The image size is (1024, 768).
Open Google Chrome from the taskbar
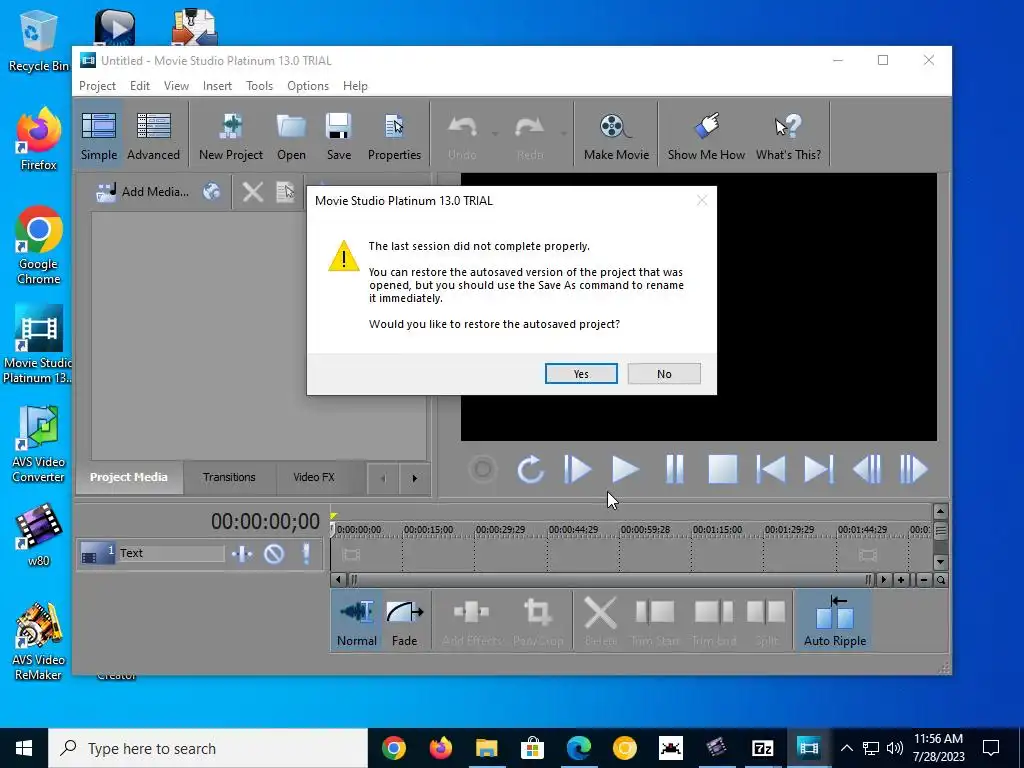393,748
